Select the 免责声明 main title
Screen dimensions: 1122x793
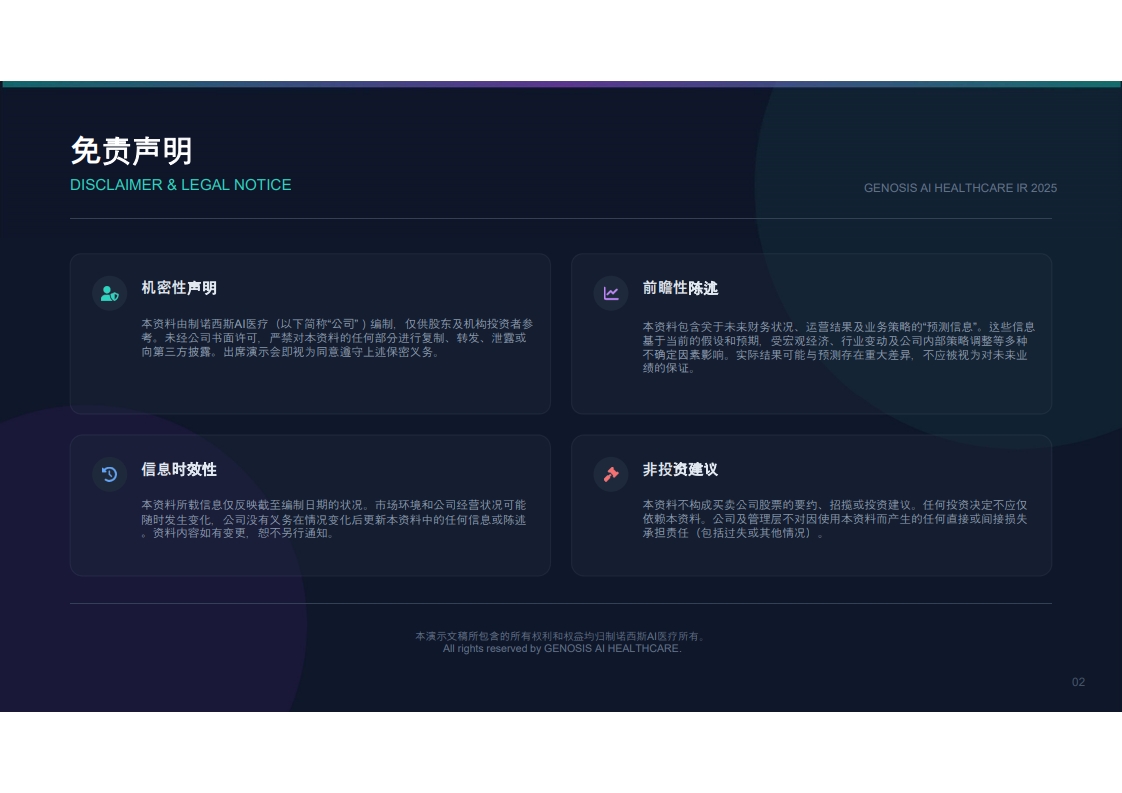click(132, 151)
